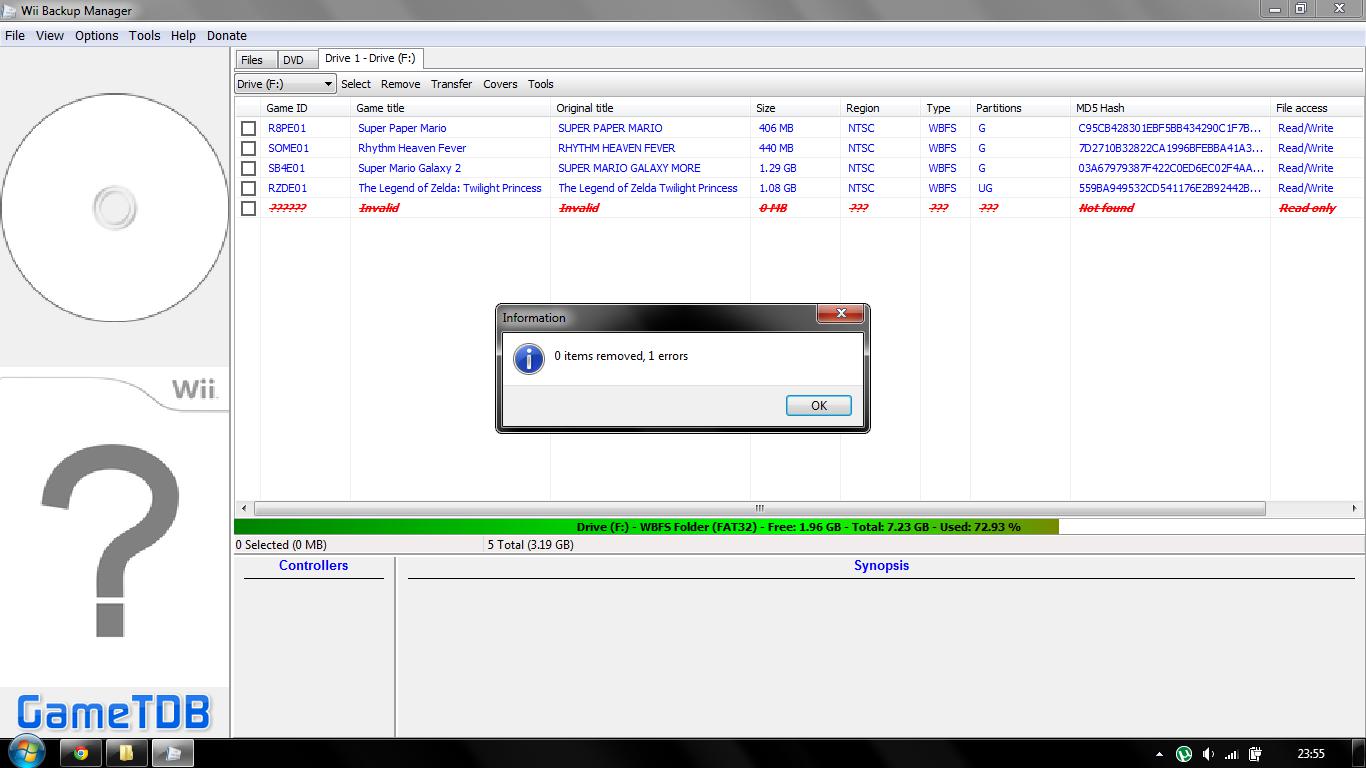Image resolution: width=1366 pixels, height=768 pixels.
Task: Open the folder-icon program in the taskbar
Action: pos(126,753)
